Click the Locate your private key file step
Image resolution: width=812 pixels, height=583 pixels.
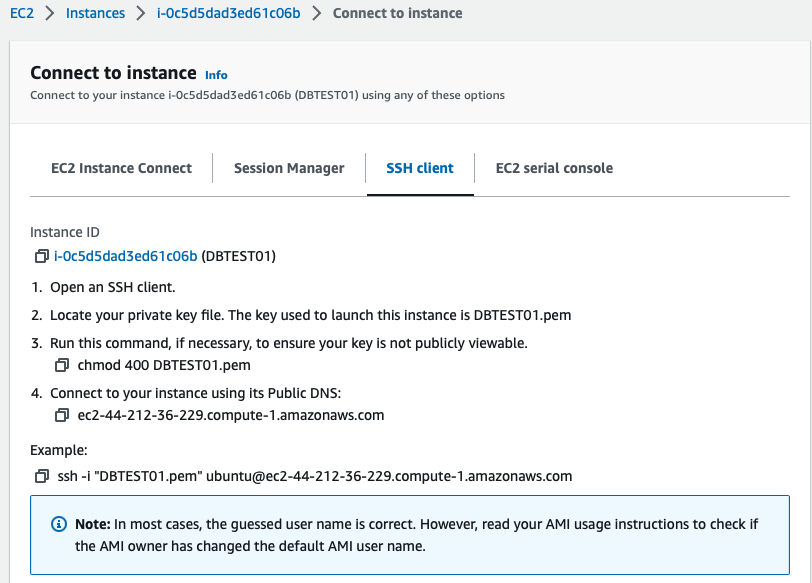pos(311,315)
